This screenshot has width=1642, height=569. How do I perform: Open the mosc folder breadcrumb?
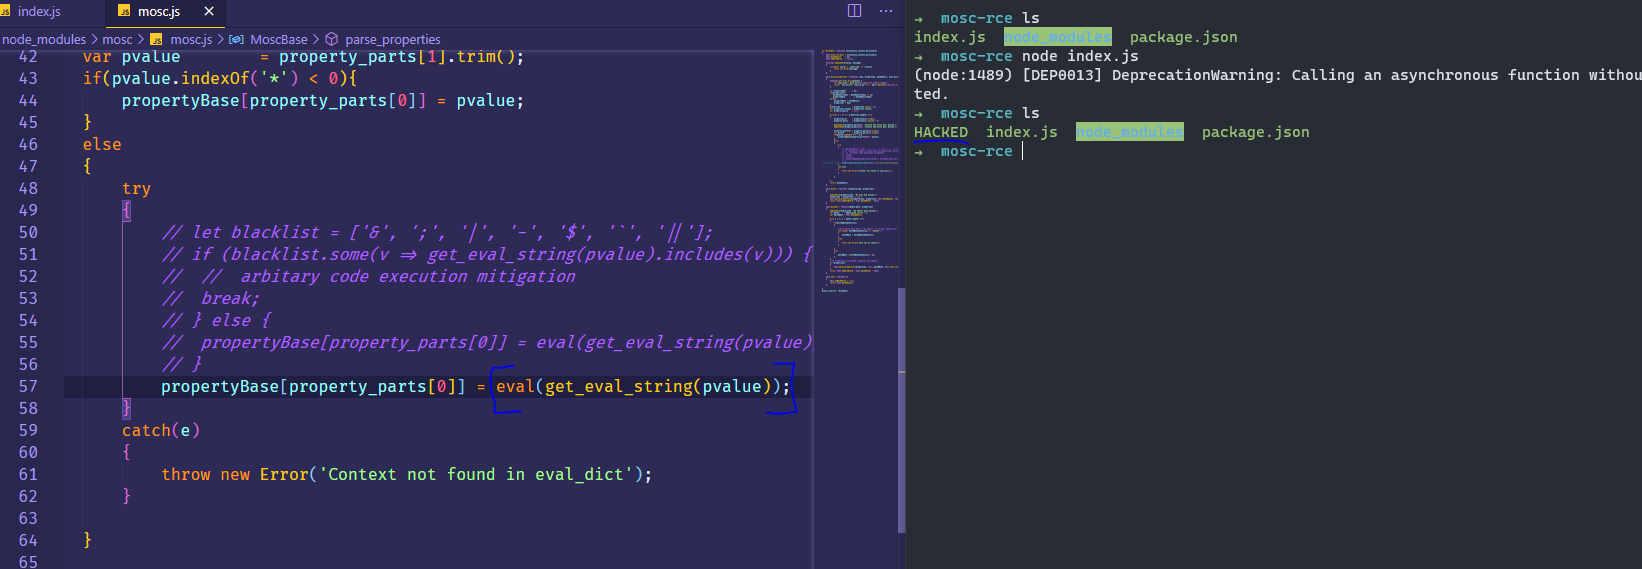[x=117, y=39]
